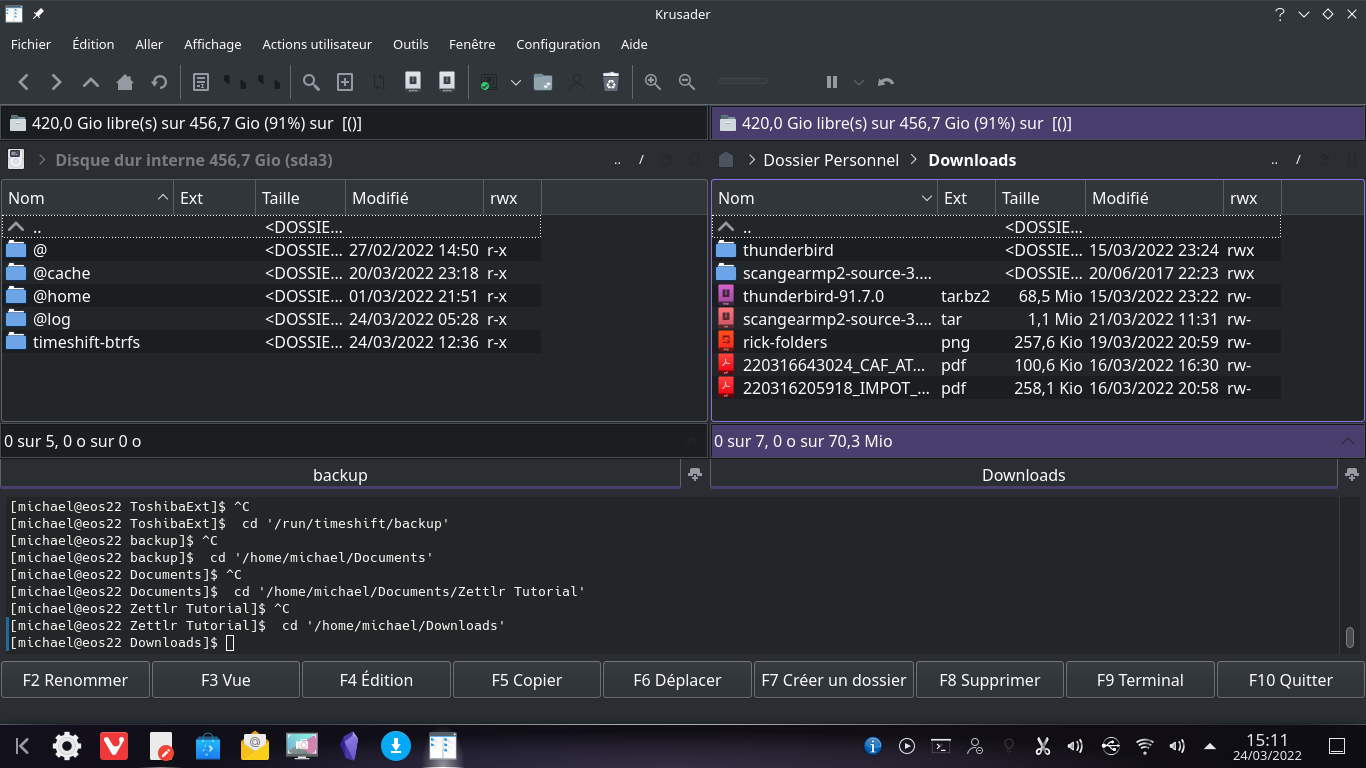
Task: Expand the right panel status bar chevron
Action: click(1349, 441)
